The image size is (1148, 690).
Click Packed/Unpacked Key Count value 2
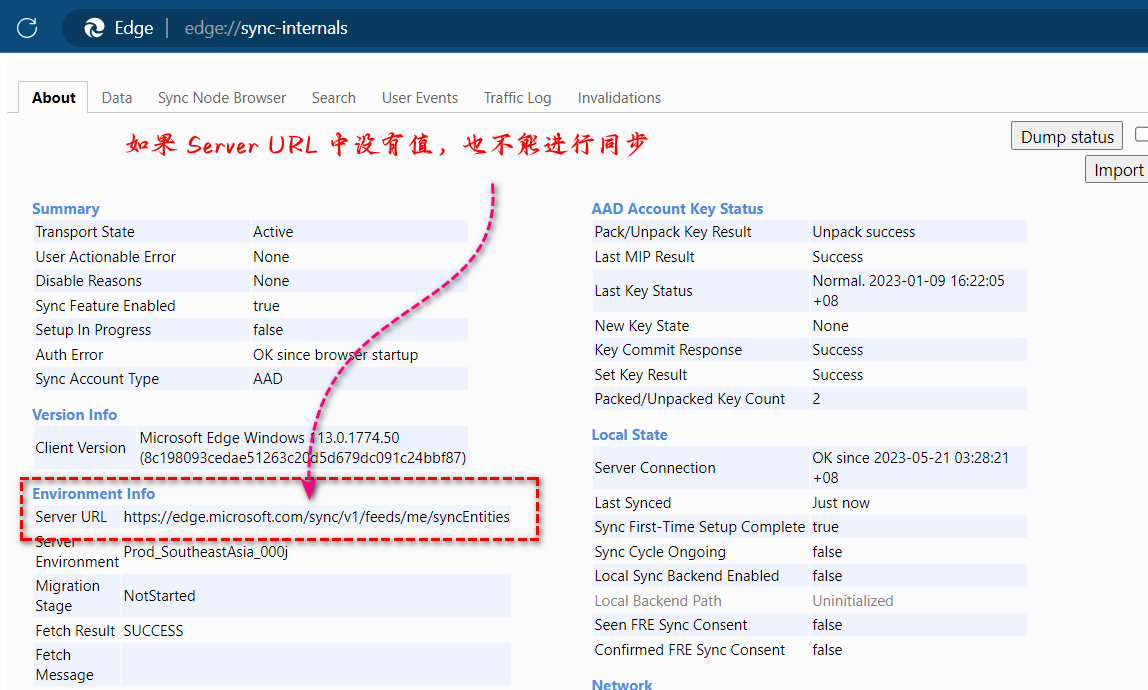[x=816, y=399]
